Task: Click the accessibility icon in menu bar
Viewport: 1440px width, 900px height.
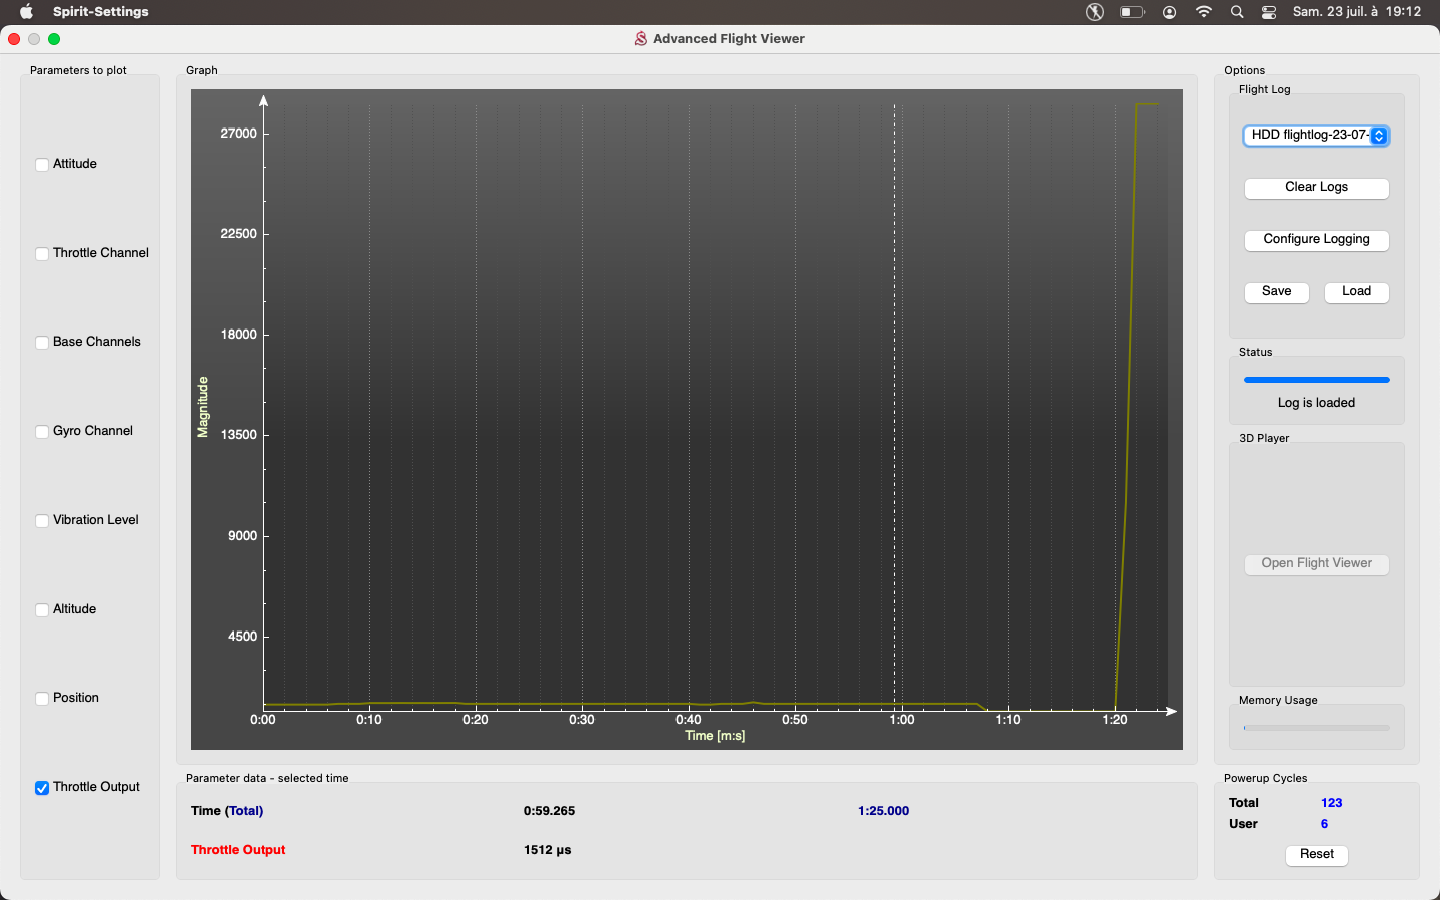Action: point(1095,12)
